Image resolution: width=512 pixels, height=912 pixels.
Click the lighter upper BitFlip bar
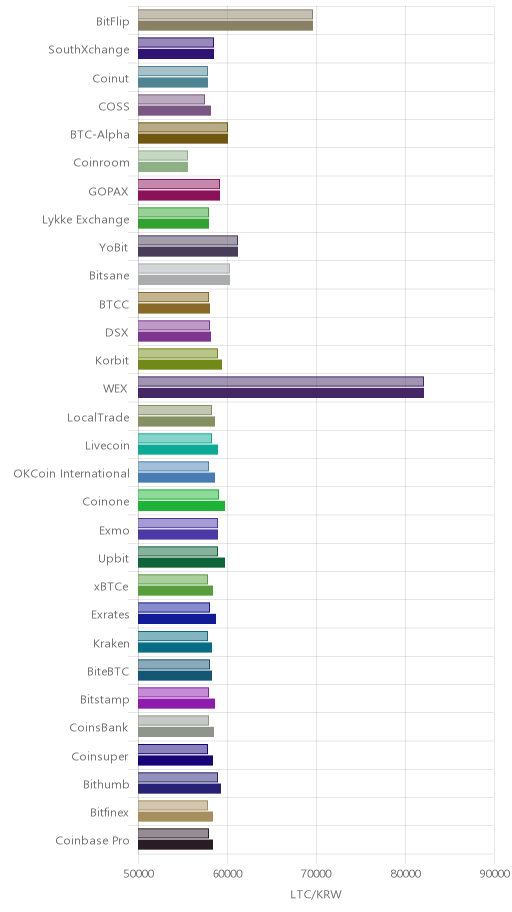coord(225,15)
